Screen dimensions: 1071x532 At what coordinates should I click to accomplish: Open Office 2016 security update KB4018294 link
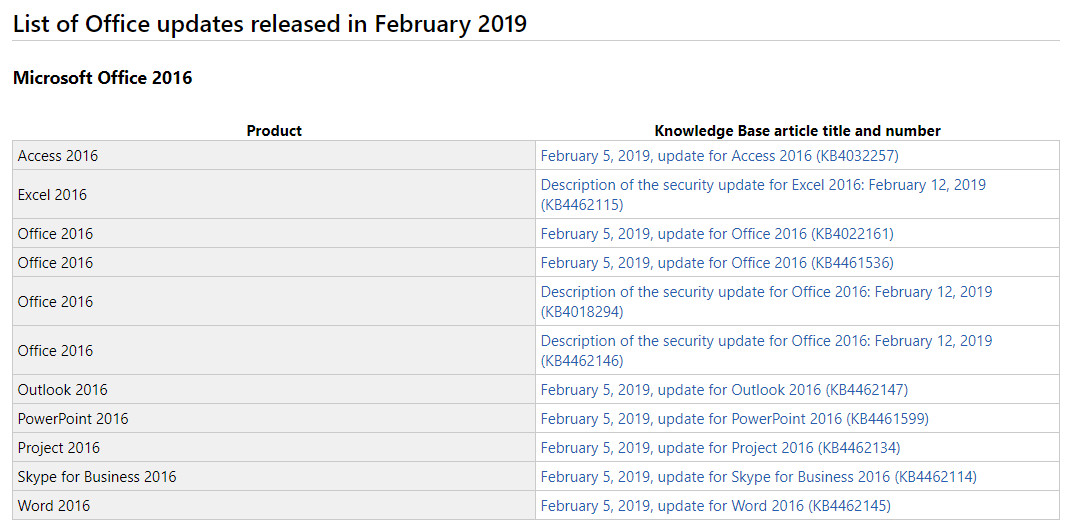click(766, 301)
